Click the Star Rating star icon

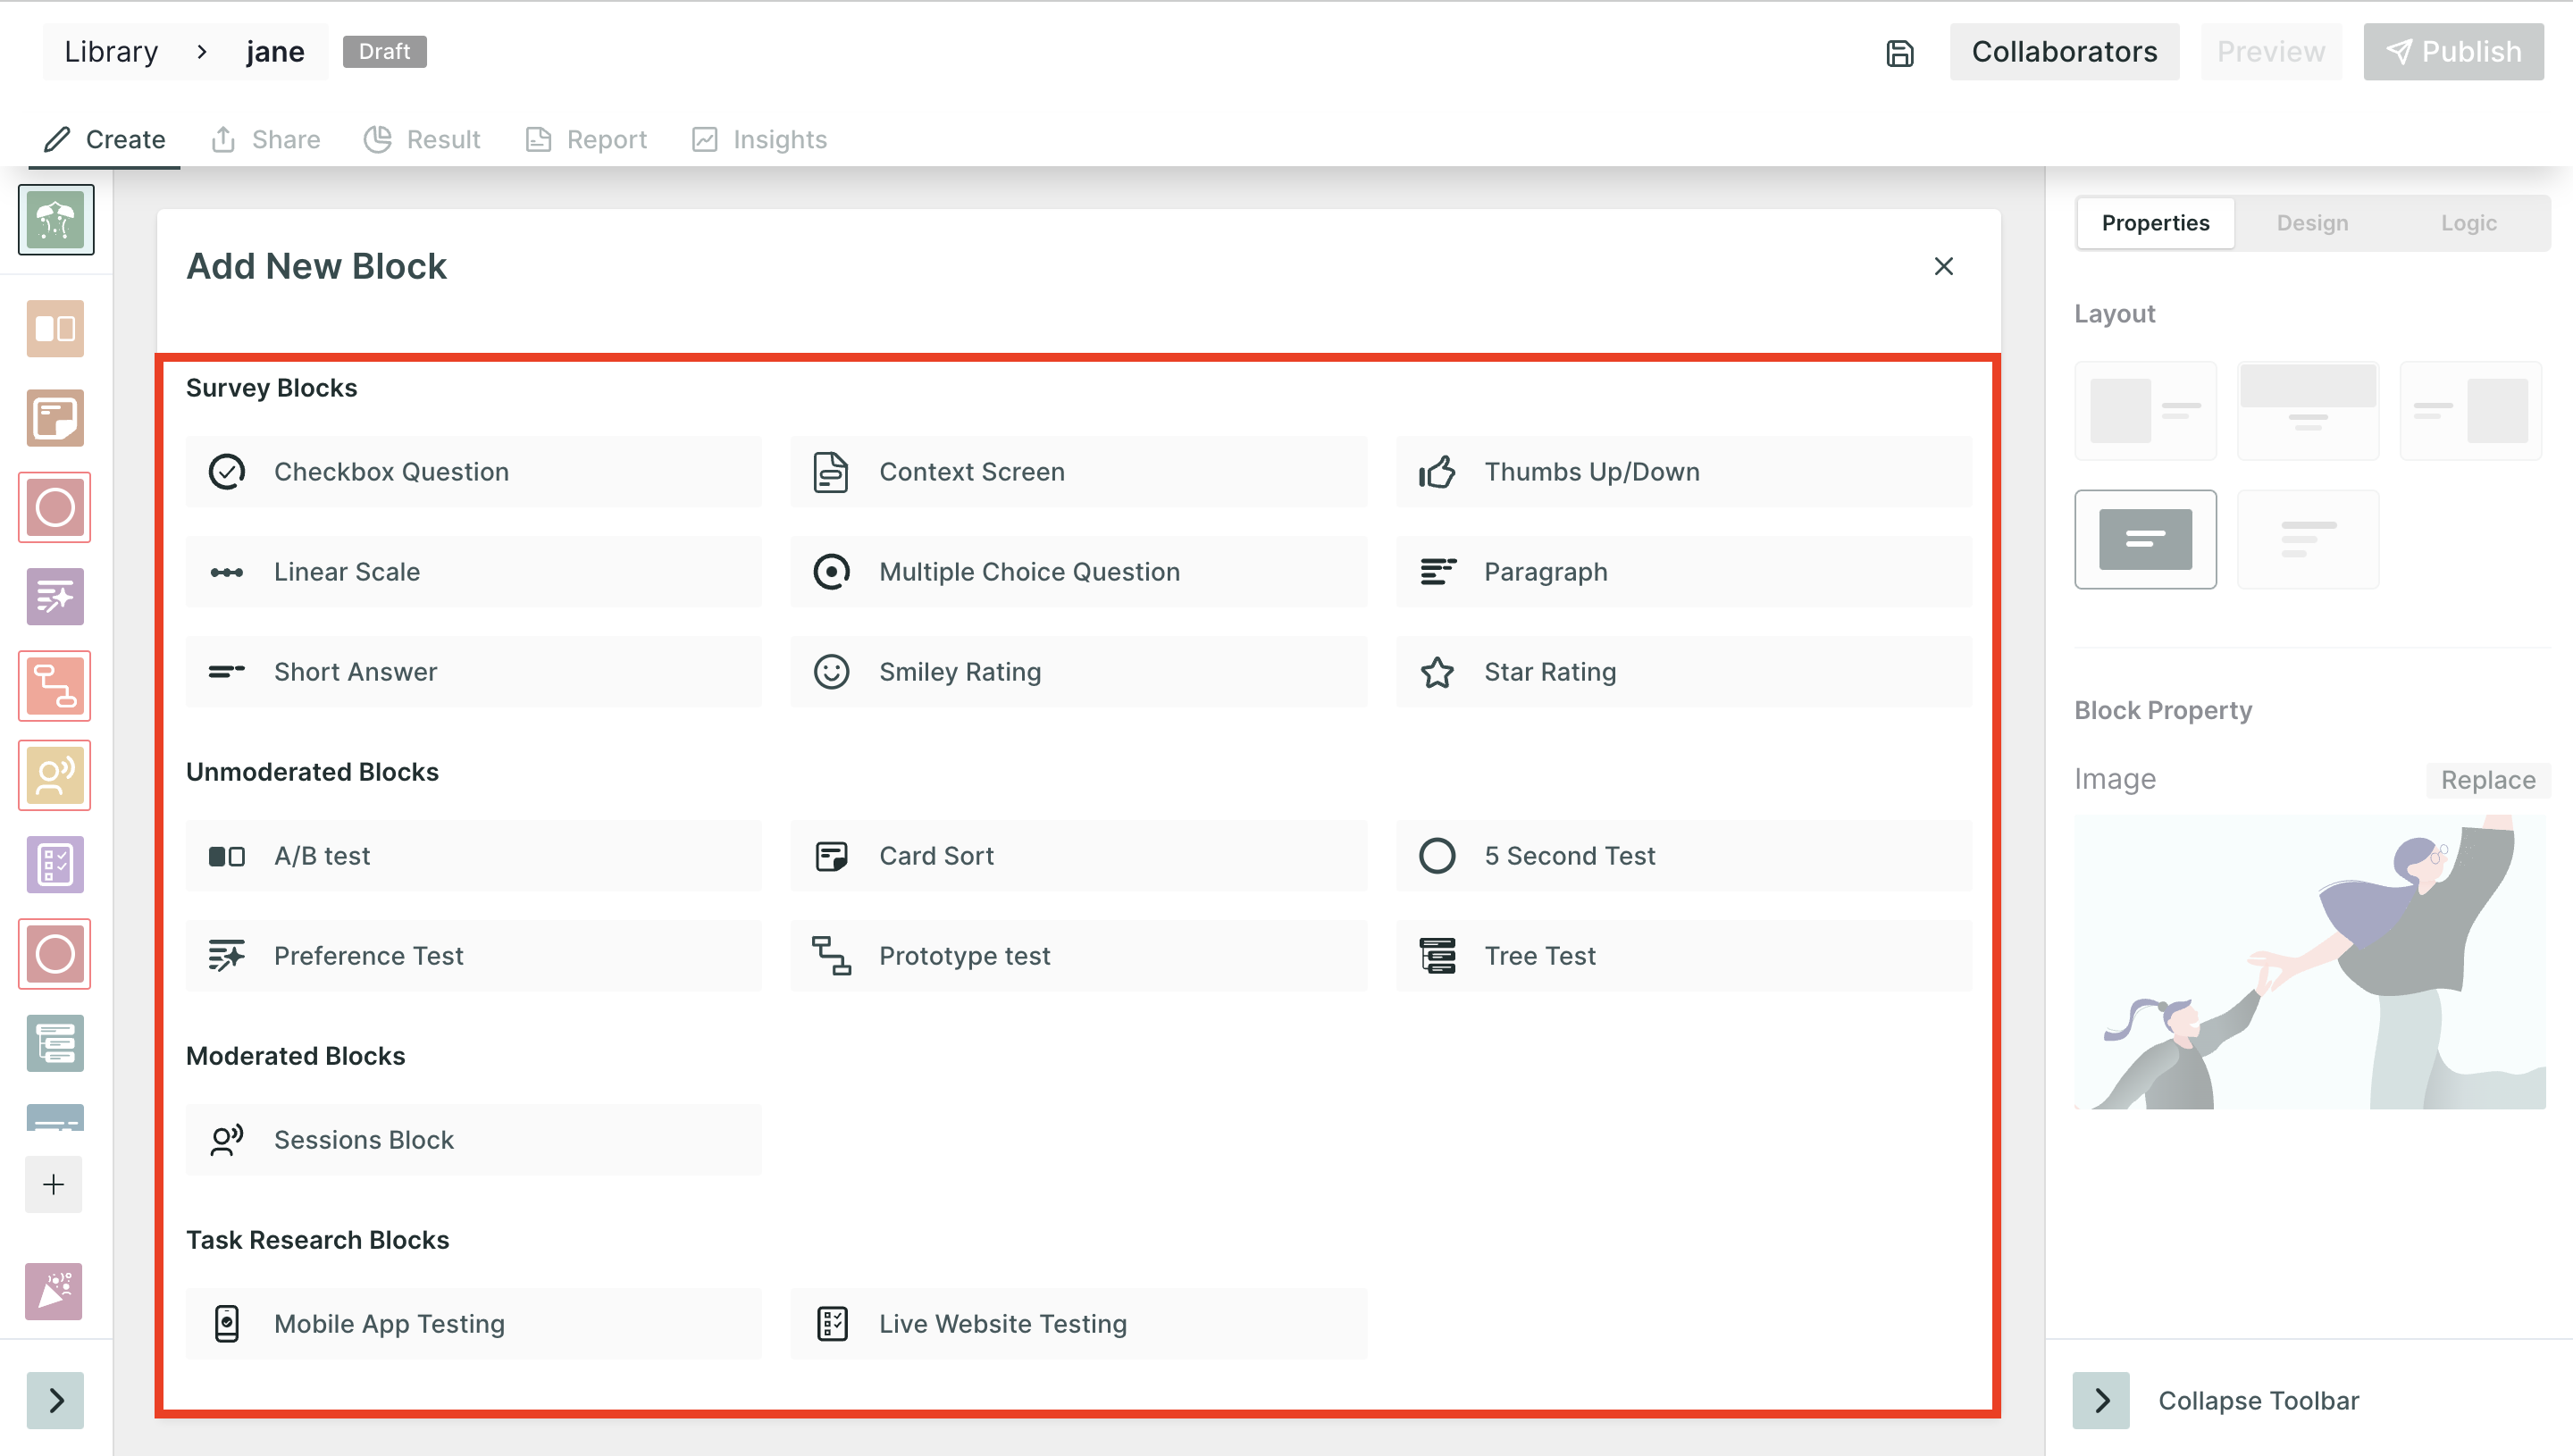(x=1437, y=672)
